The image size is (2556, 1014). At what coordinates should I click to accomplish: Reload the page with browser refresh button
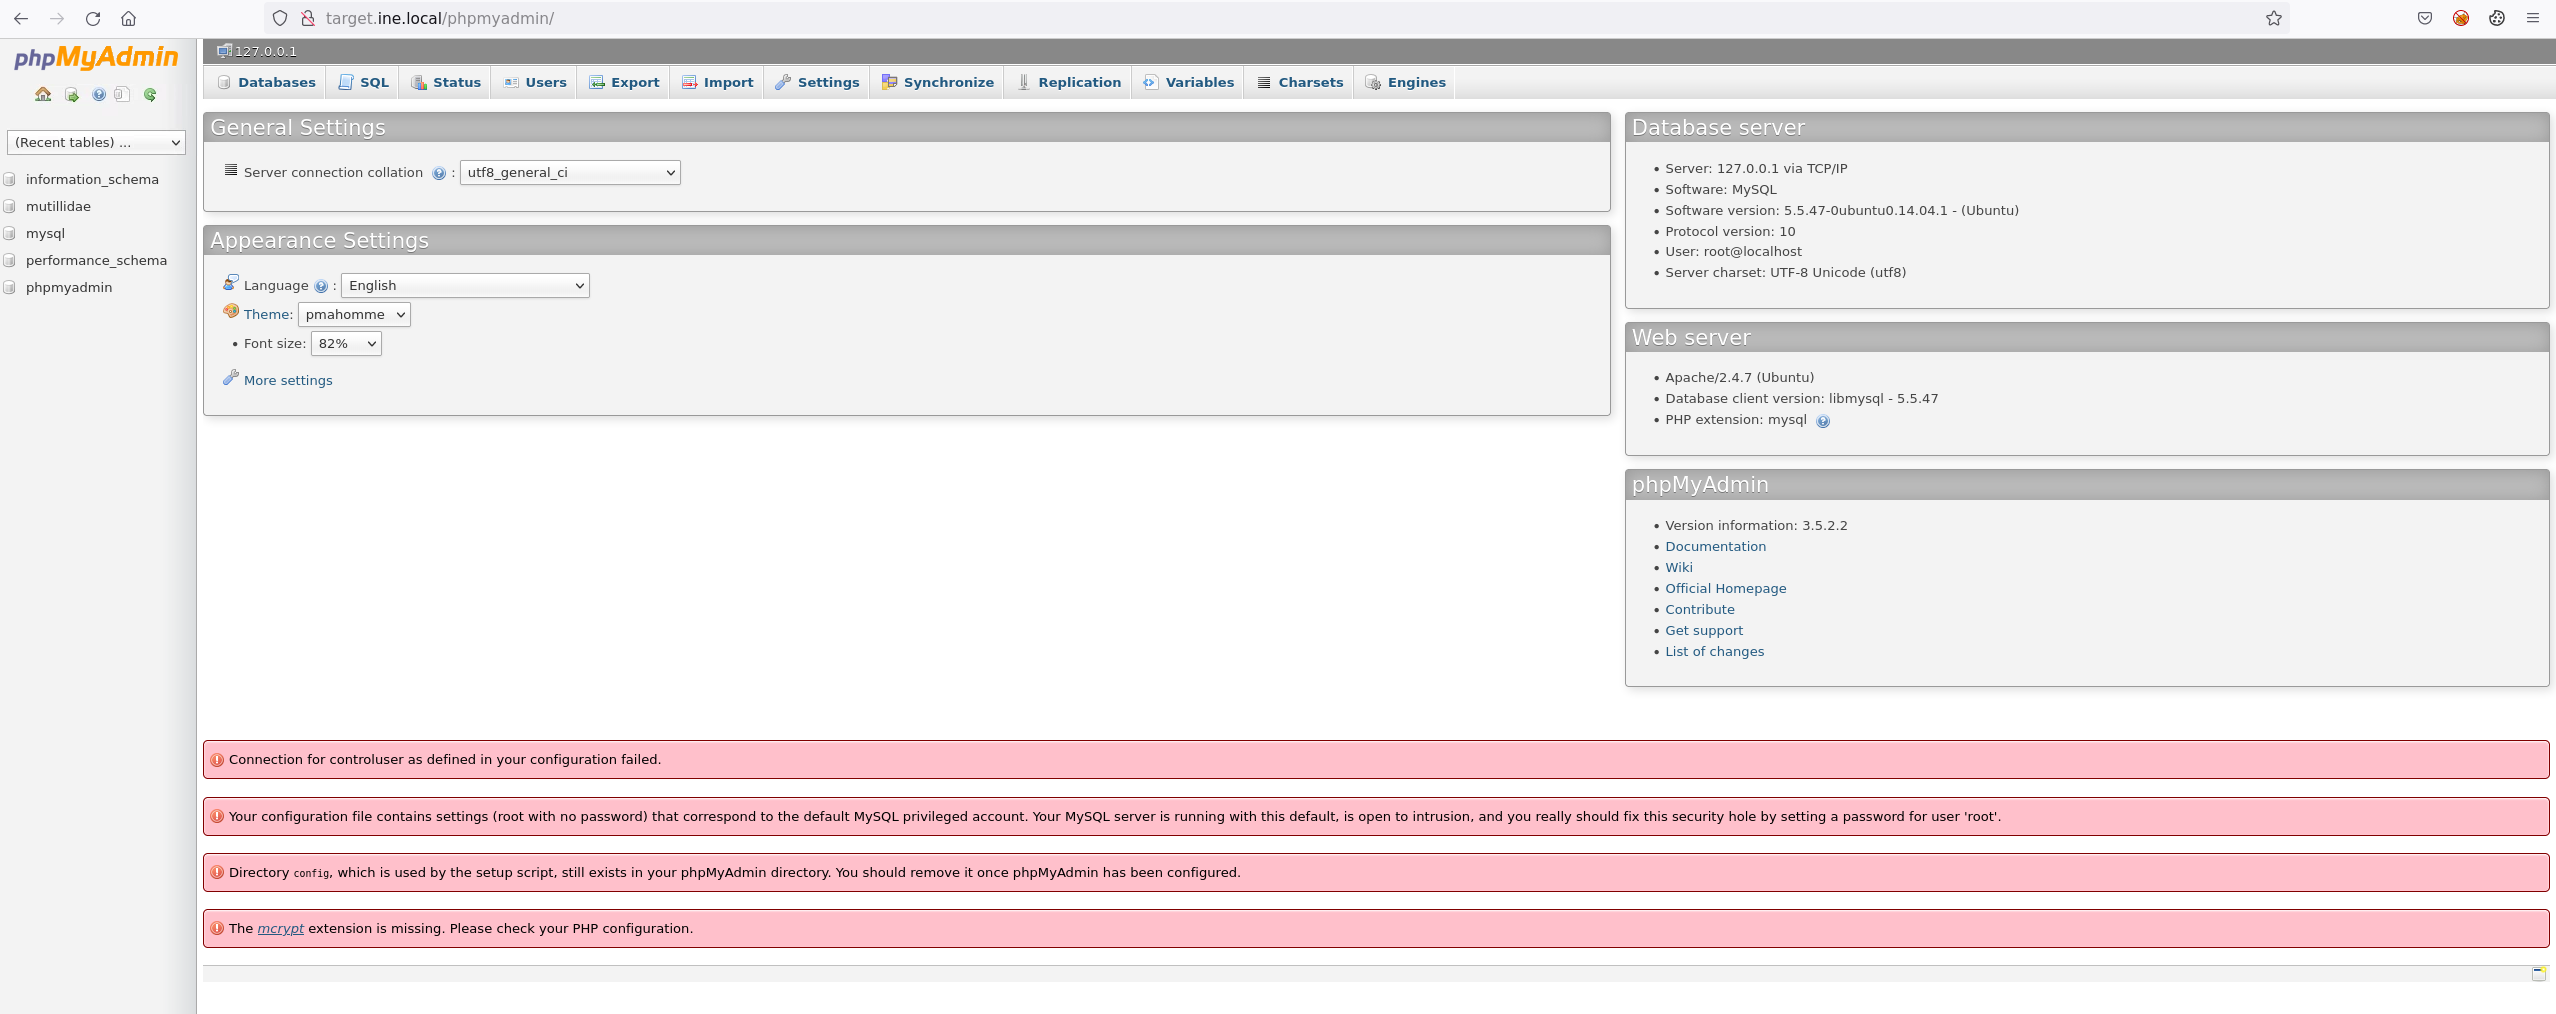[93, 18]
